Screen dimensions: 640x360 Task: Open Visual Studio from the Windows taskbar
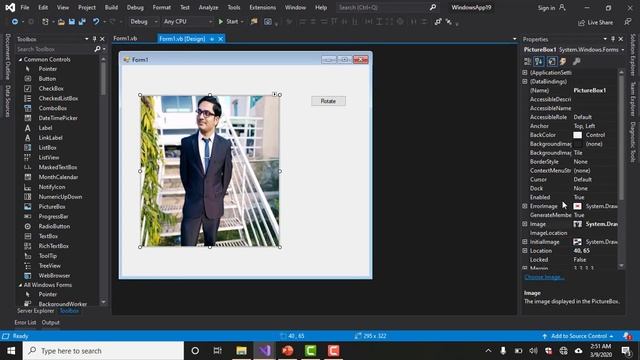tap(264, 351)
